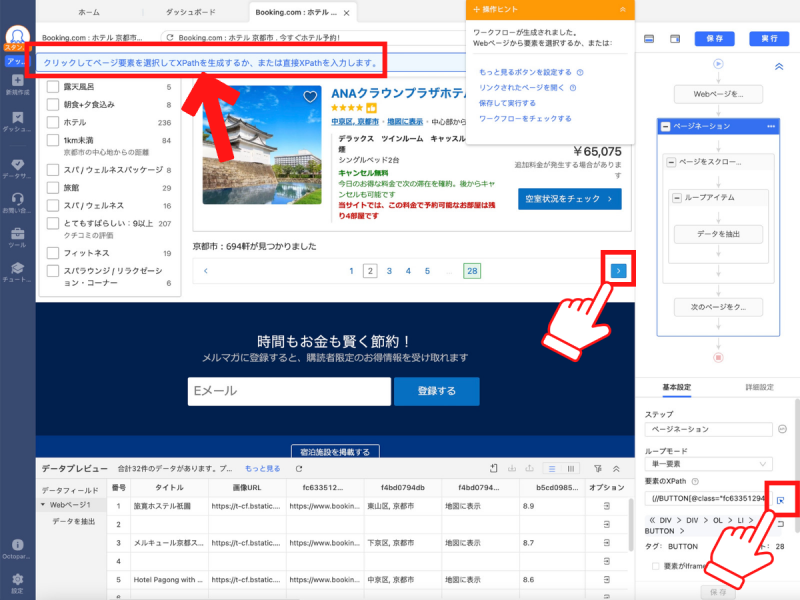Click the Octoparse account avatar

(x=17, y=36)
